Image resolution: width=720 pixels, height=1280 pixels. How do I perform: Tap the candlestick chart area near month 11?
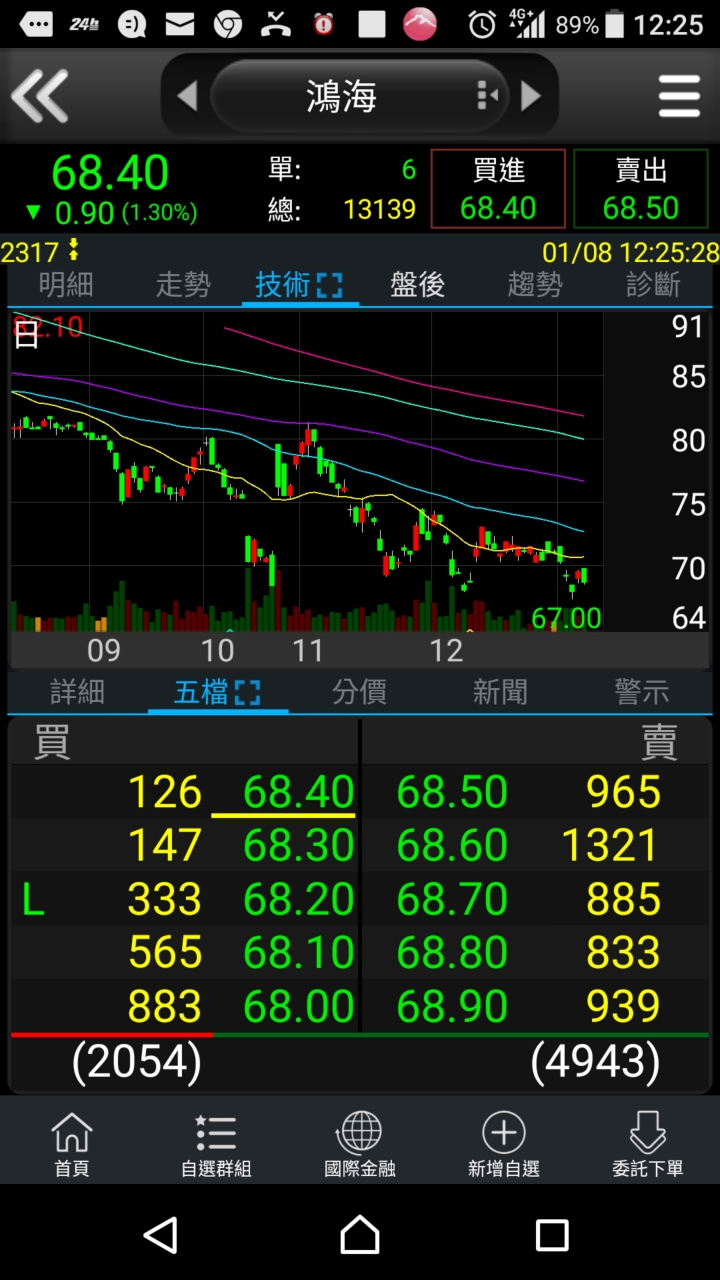point(307,470)
